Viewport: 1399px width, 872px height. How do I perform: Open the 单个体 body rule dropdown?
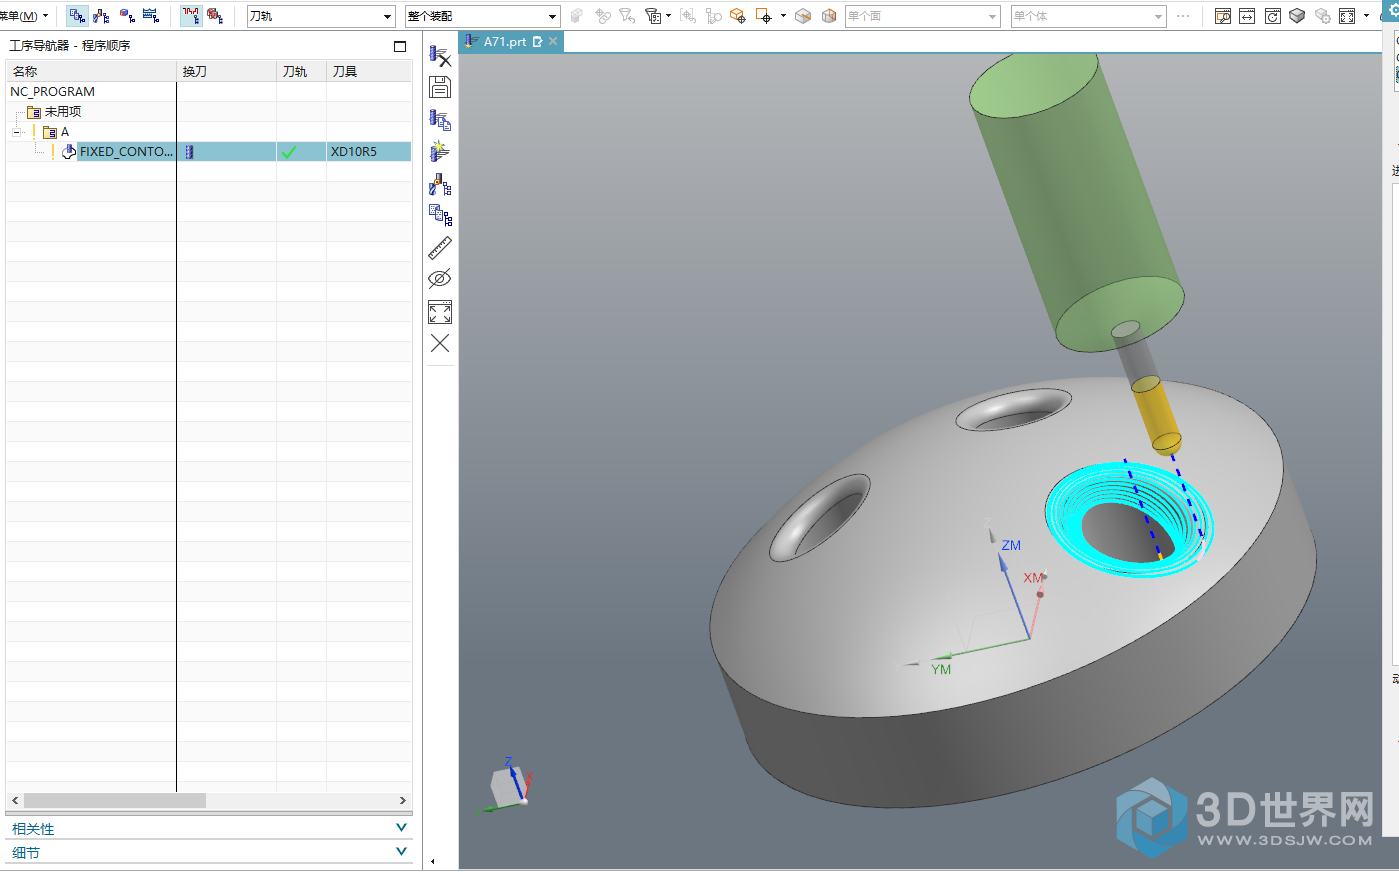1088,16
